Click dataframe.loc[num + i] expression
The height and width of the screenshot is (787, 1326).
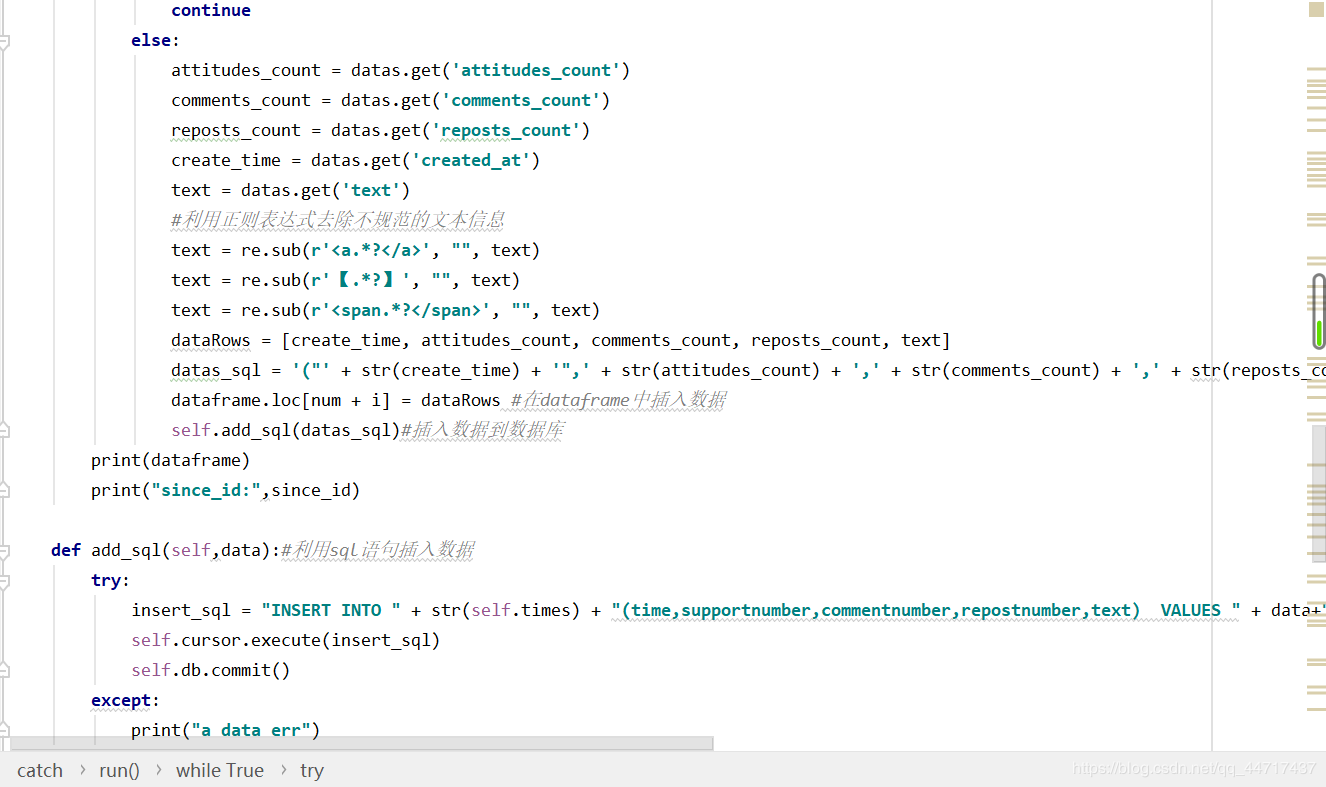pos(281,400)
